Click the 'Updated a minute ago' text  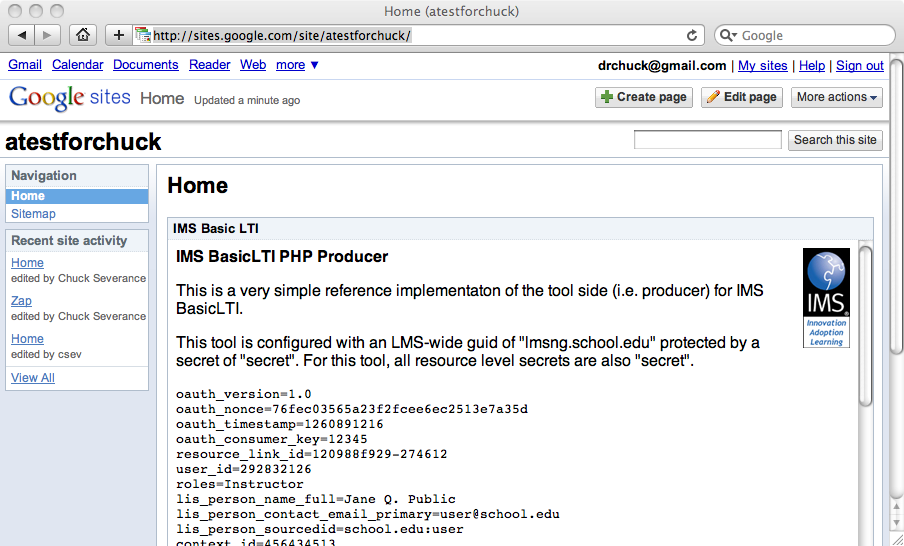click(x=247, y=100)
